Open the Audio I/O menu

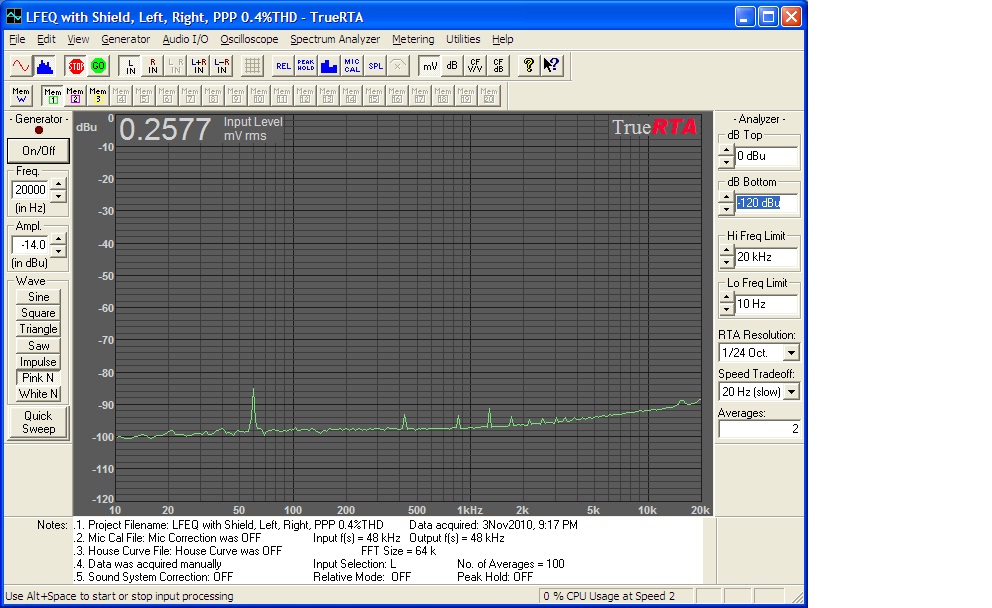[185, 39]
